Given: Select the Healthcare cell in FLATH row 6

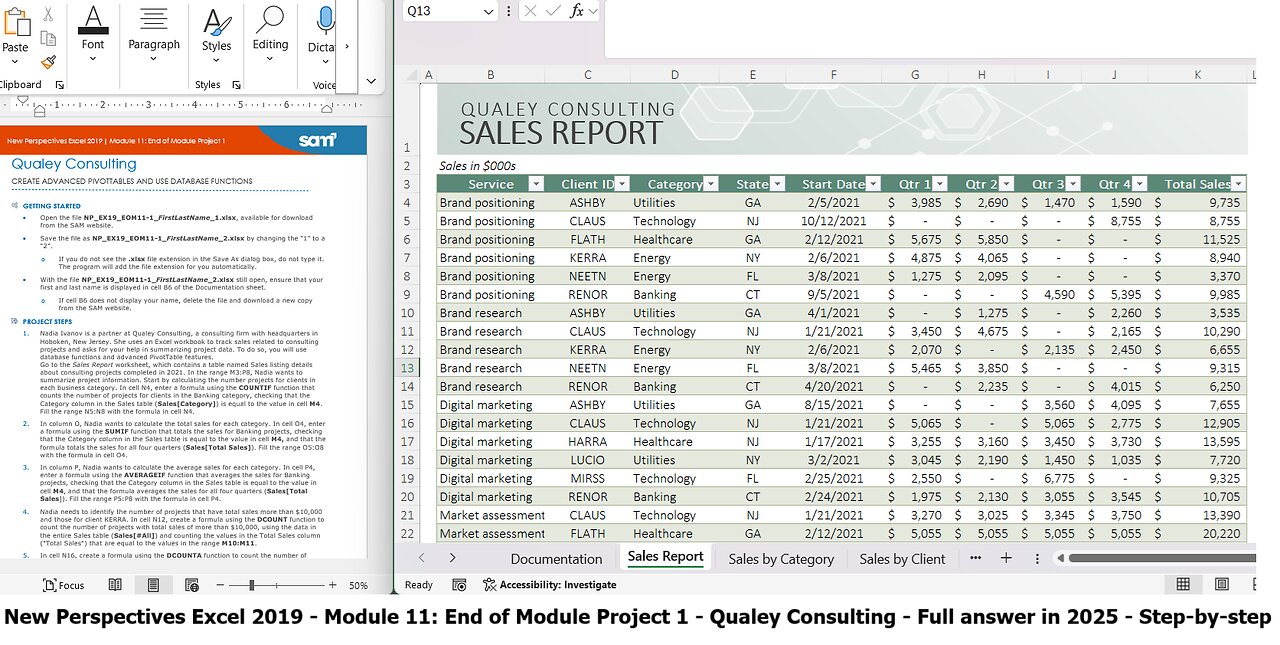Looking at the screenshot, I should coord(675,239).
